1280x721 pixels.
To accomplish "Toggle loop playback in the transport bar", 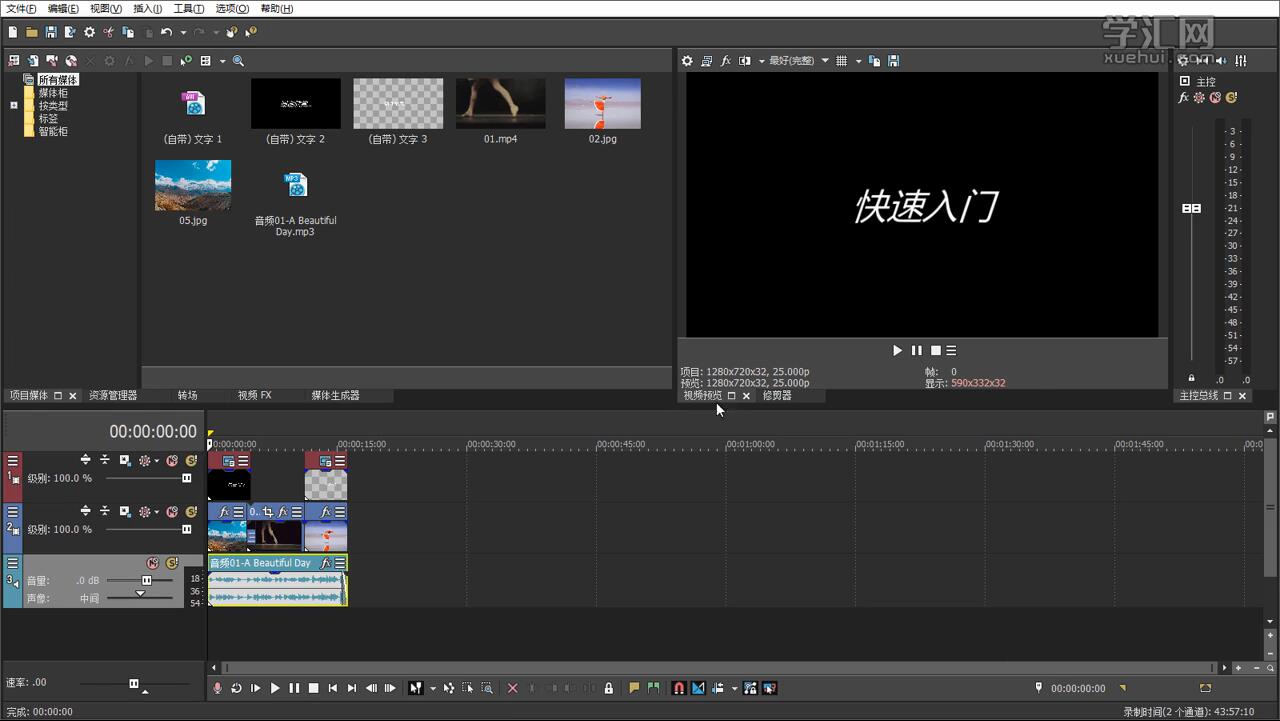I will pyautogui.click(x=236, y=688).
